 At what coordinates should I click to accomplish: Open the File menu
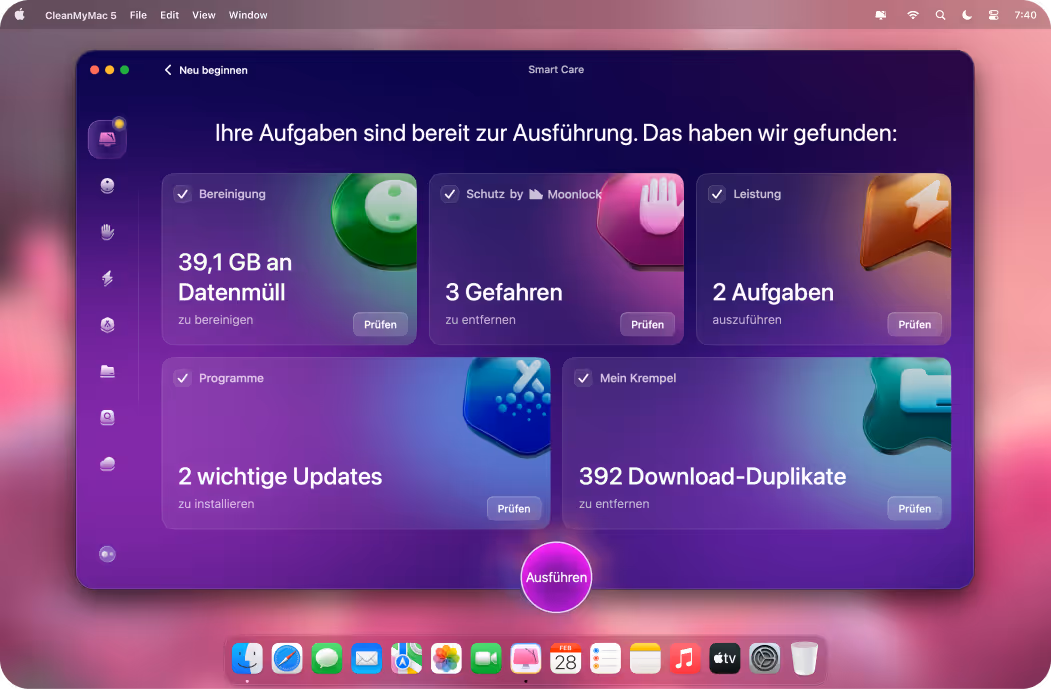point(138,15)
